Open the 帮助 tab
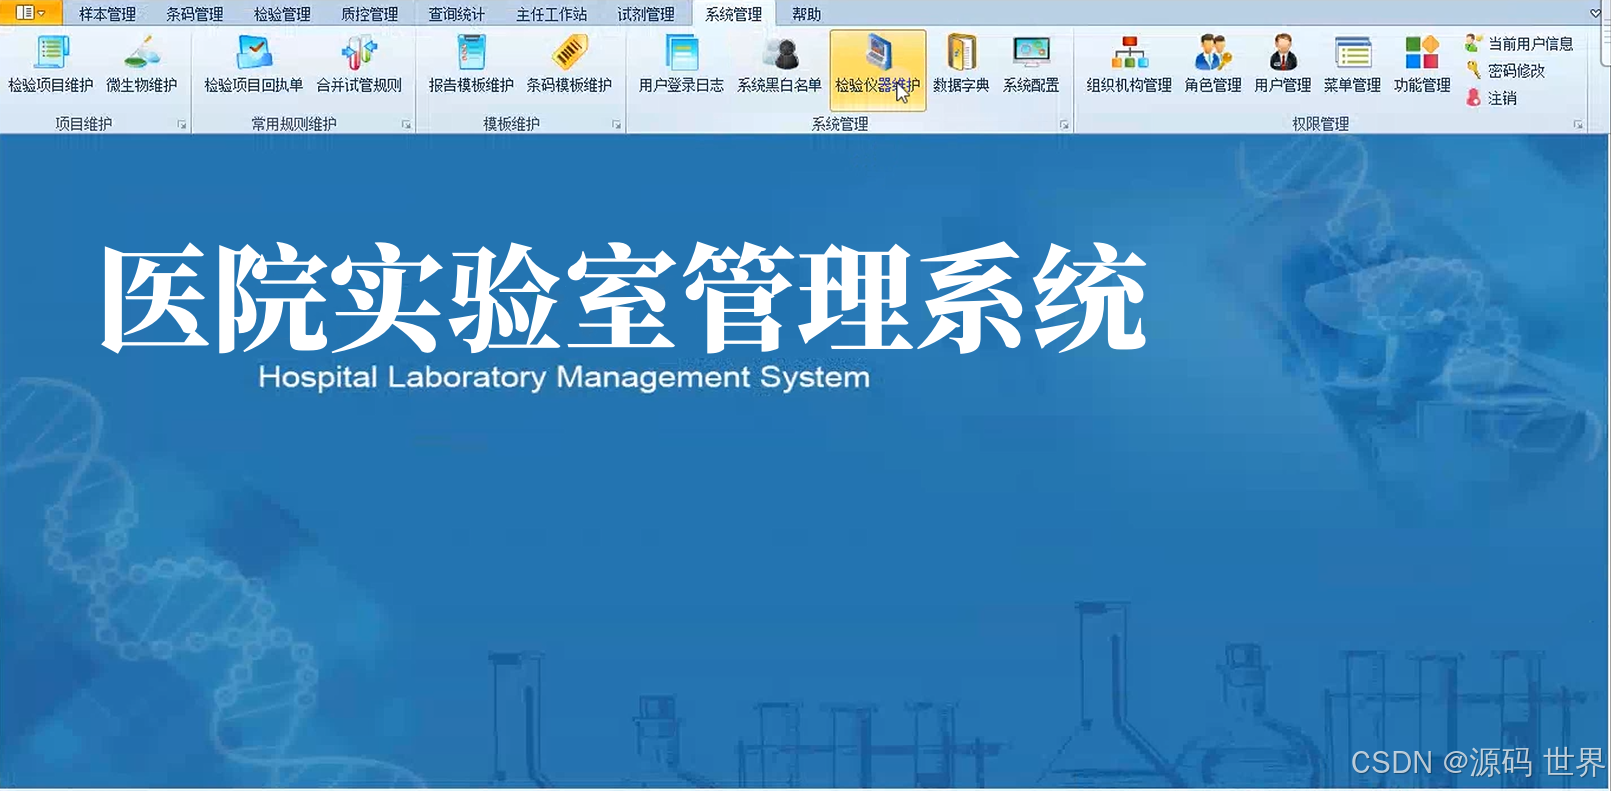Image resolution: width=1611 pixels, height=791 pixels. click(807, 14)
